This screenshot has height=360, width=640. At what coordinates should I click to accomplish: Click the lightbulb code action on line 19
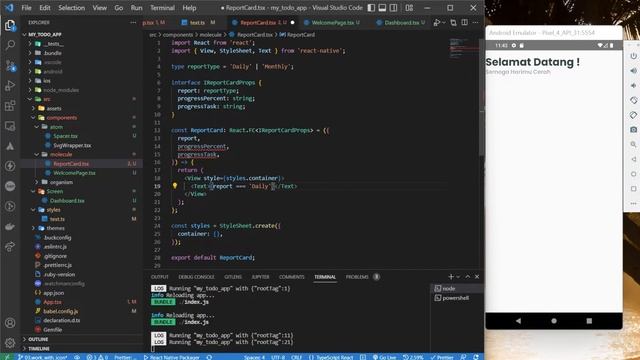click(x=175, y=186)
